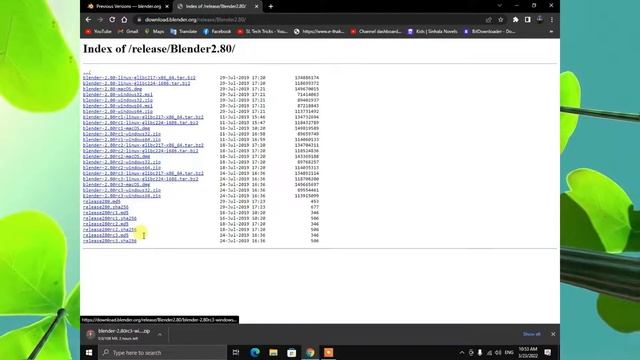Open the SL Tech Tricks bookmark
640x360 pixels.
pos(262,31)
